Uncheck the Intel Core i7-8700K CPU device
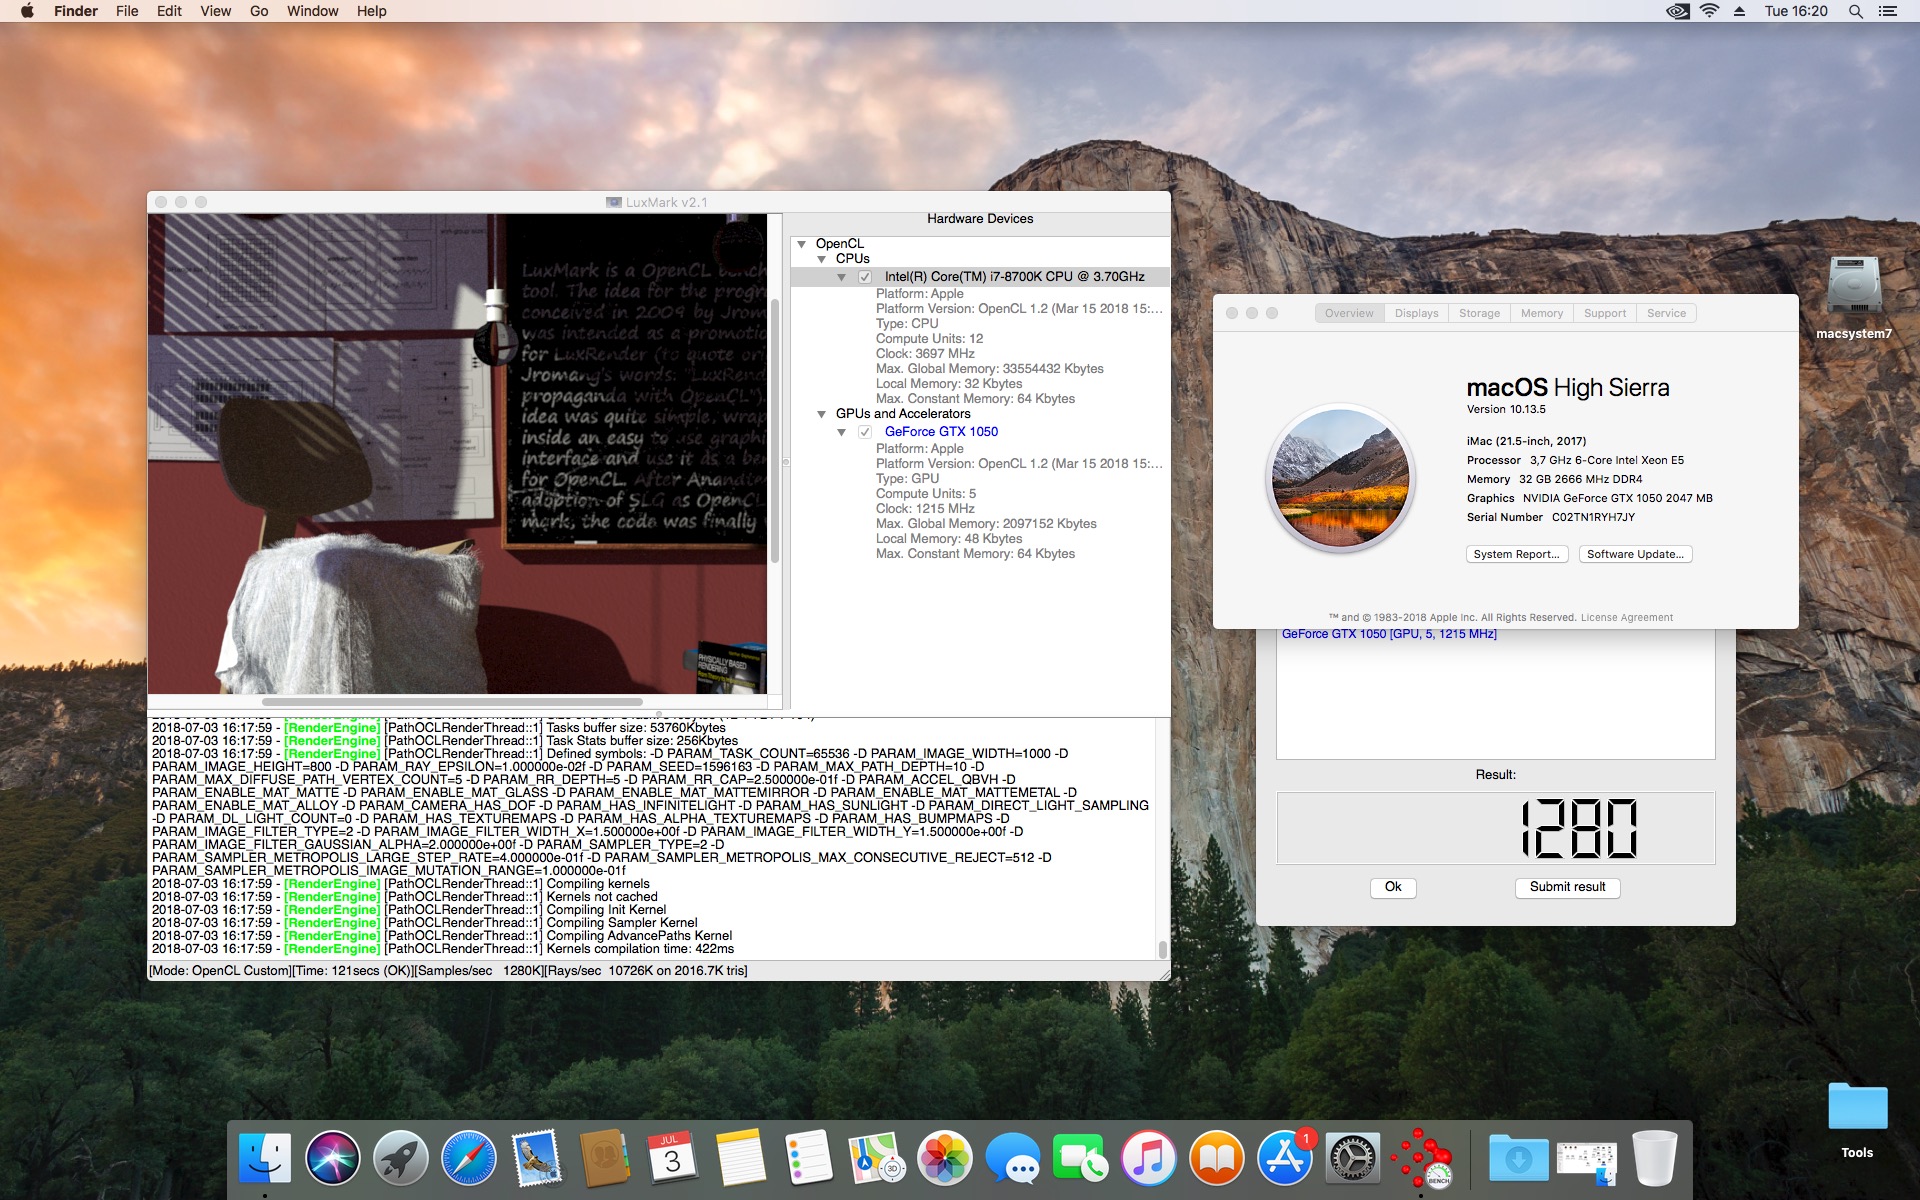This screenshot has width=1920, height=1200. click(x=865, y=277)
